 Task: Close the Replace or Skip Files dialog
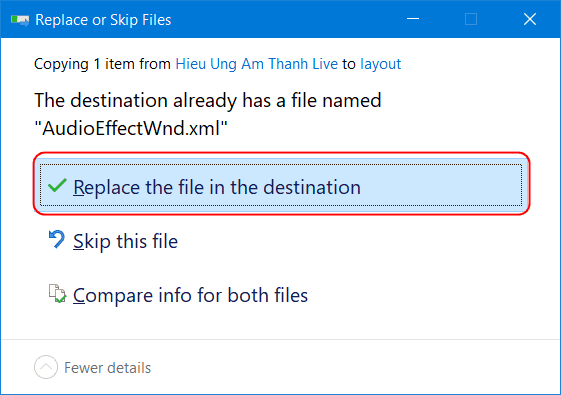tap(530, 19)
